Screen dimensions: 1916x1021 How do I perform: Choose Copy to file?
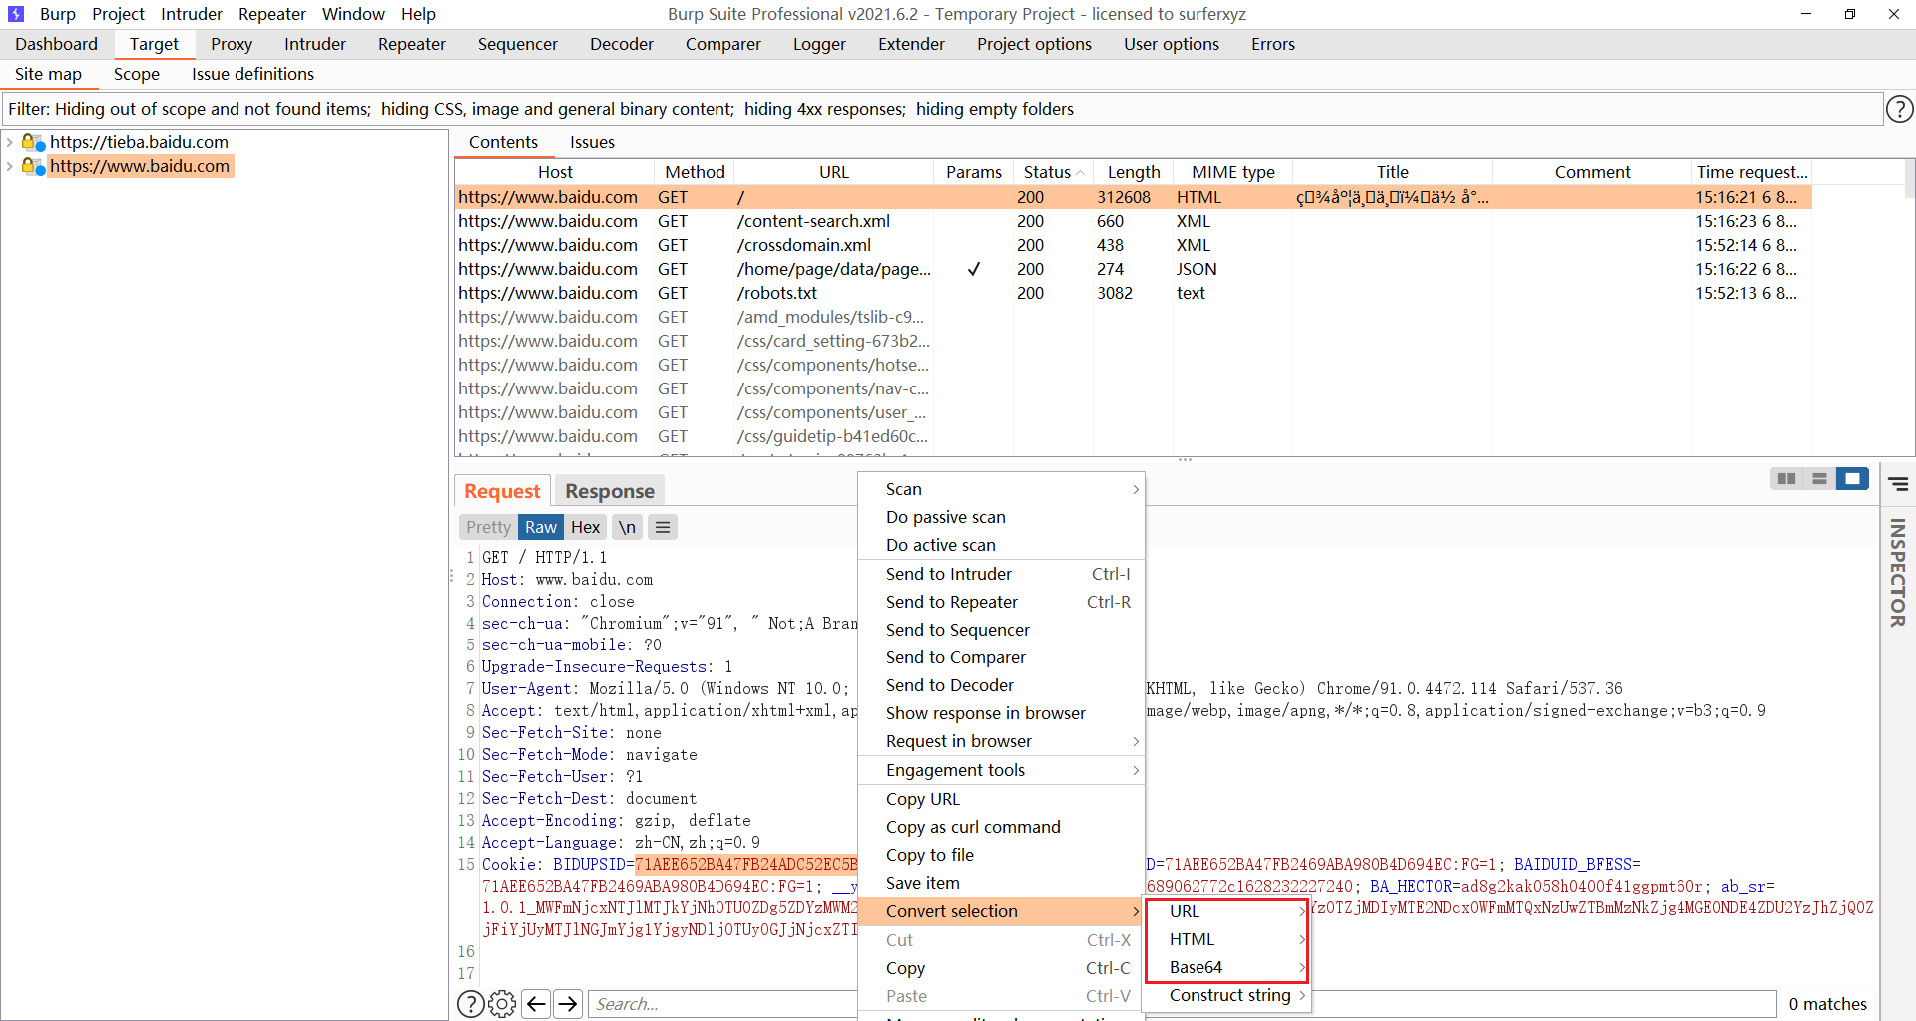tap(1001, 855)
